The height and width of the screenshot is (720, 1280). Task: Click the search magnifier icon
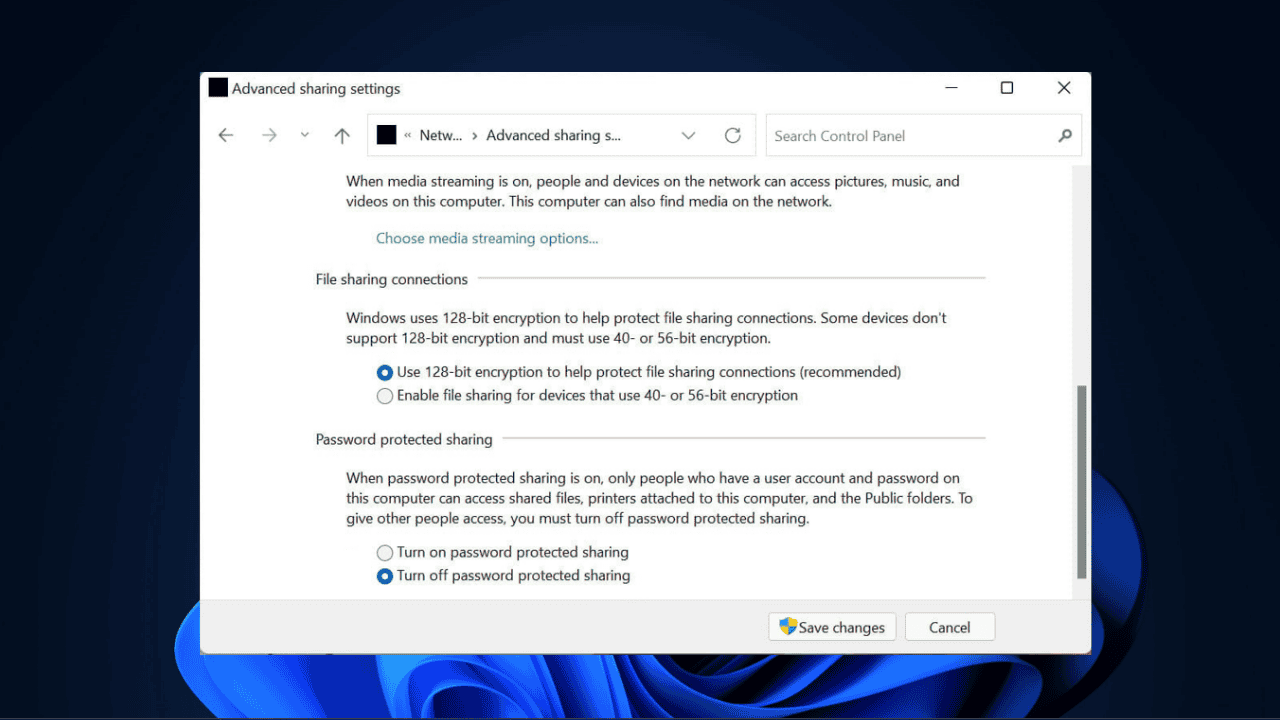point(1064,135)
